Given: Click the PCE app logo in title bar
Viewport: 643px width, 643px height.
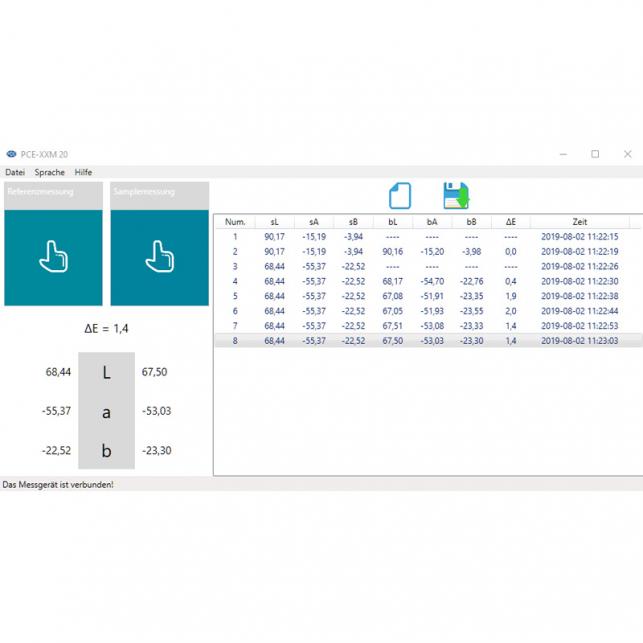Looking at the screenshot, I should point(11,154).
